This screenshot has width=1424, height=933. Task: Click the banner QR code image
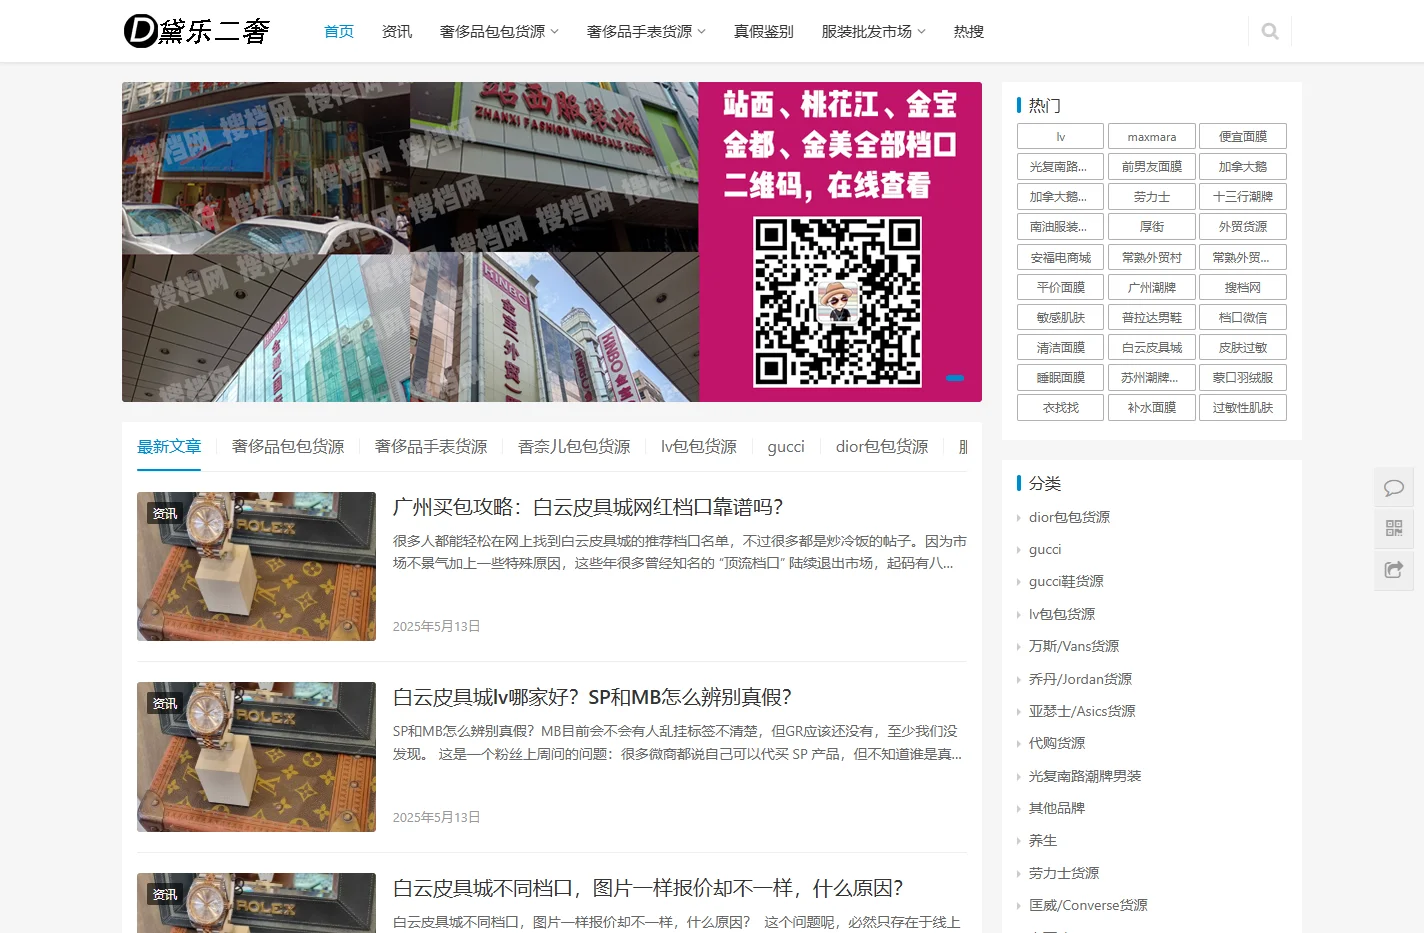click(837, 302)
